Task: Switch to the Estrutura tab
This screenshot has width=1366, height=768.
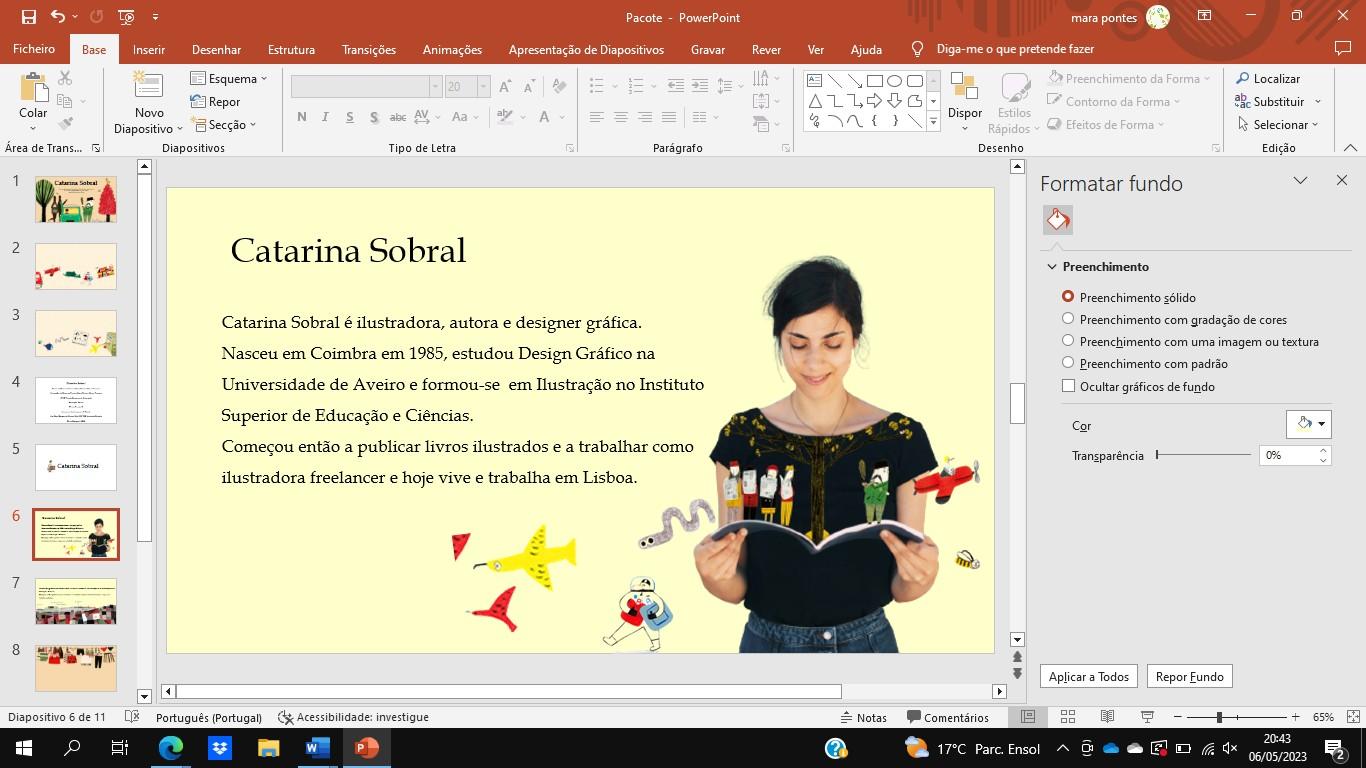Action: pyautogui.click(x=291, y=49)
